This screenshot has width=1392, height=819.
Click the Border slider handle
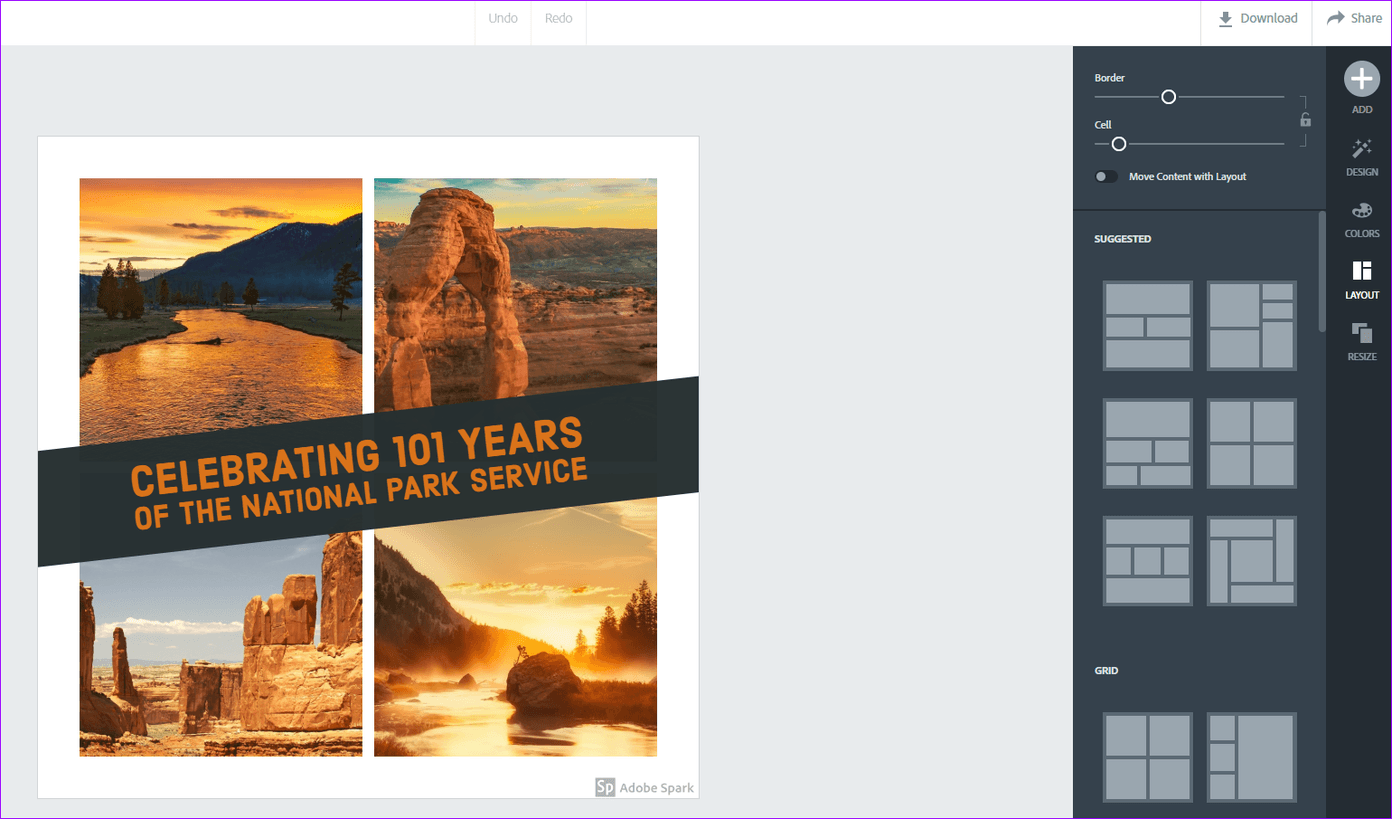pos(1168,97)
